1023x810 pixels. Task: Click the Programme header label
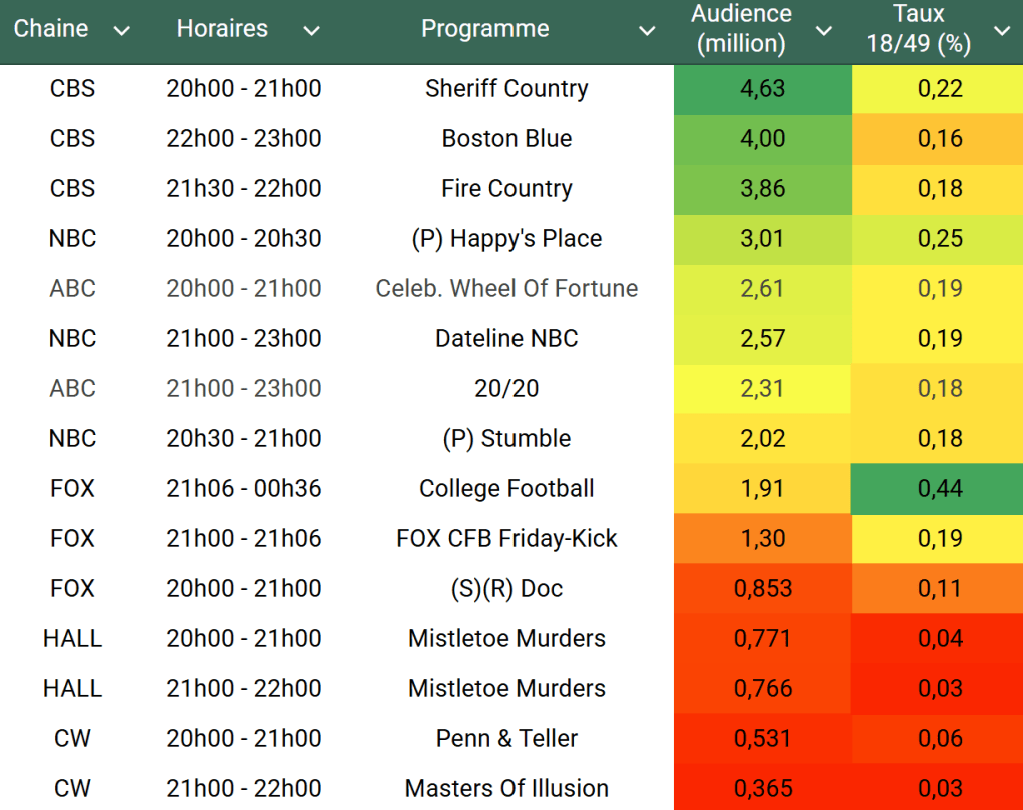485,29
